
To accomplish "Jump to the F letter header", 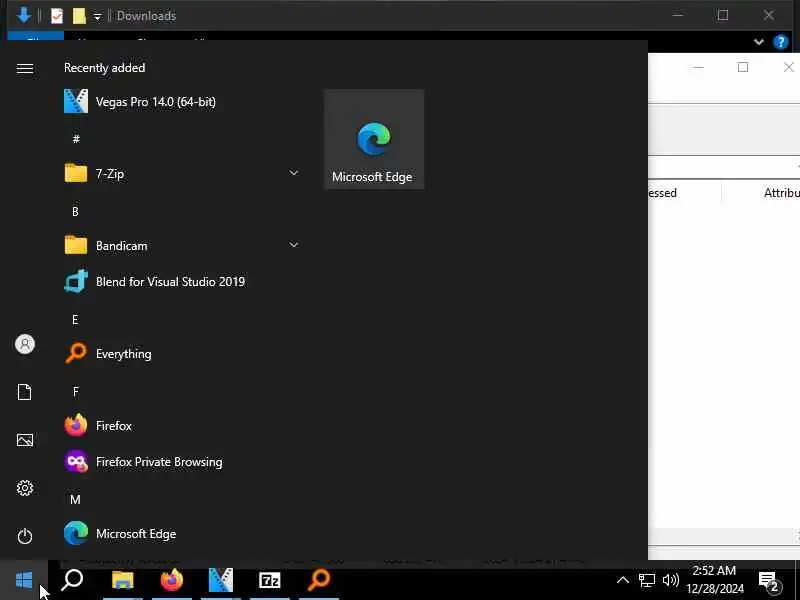I will [x=76, y=392].
